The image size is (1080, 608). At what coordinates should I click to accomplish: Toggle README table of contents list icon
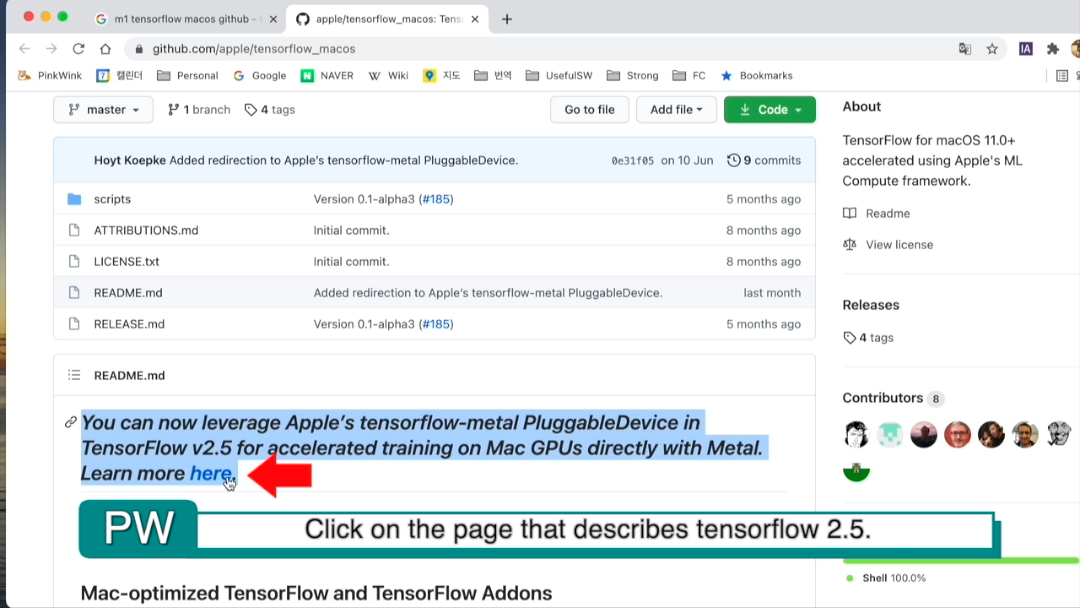click(x=74, y=375)
